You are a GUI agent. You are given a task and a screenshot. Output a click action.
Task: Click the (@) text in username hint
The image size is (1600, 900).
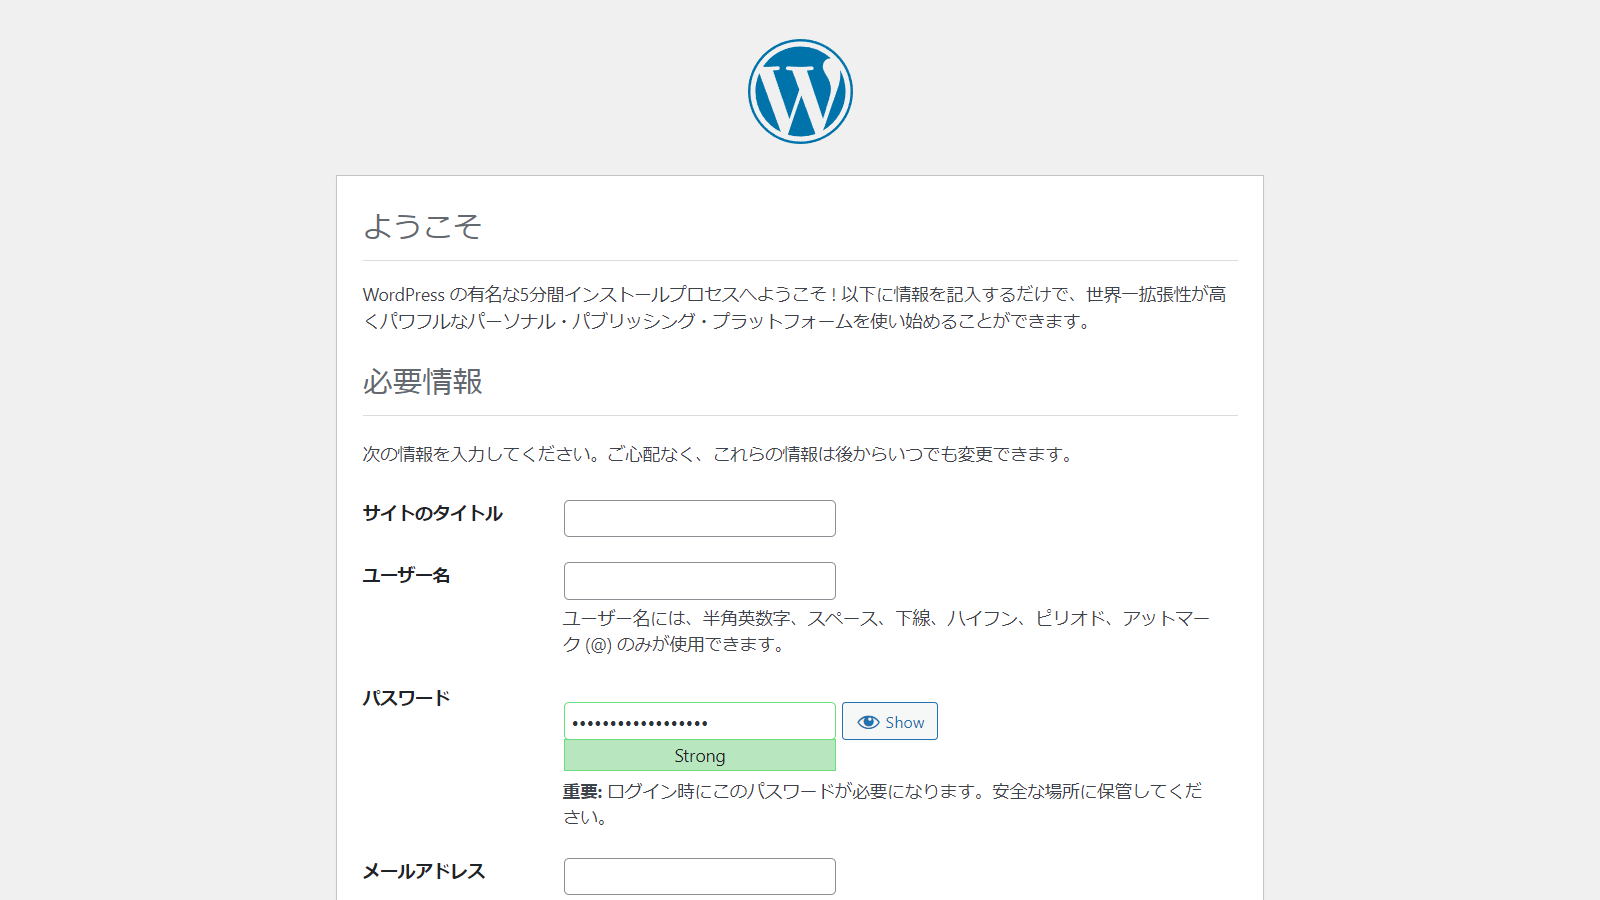[598, 645]
